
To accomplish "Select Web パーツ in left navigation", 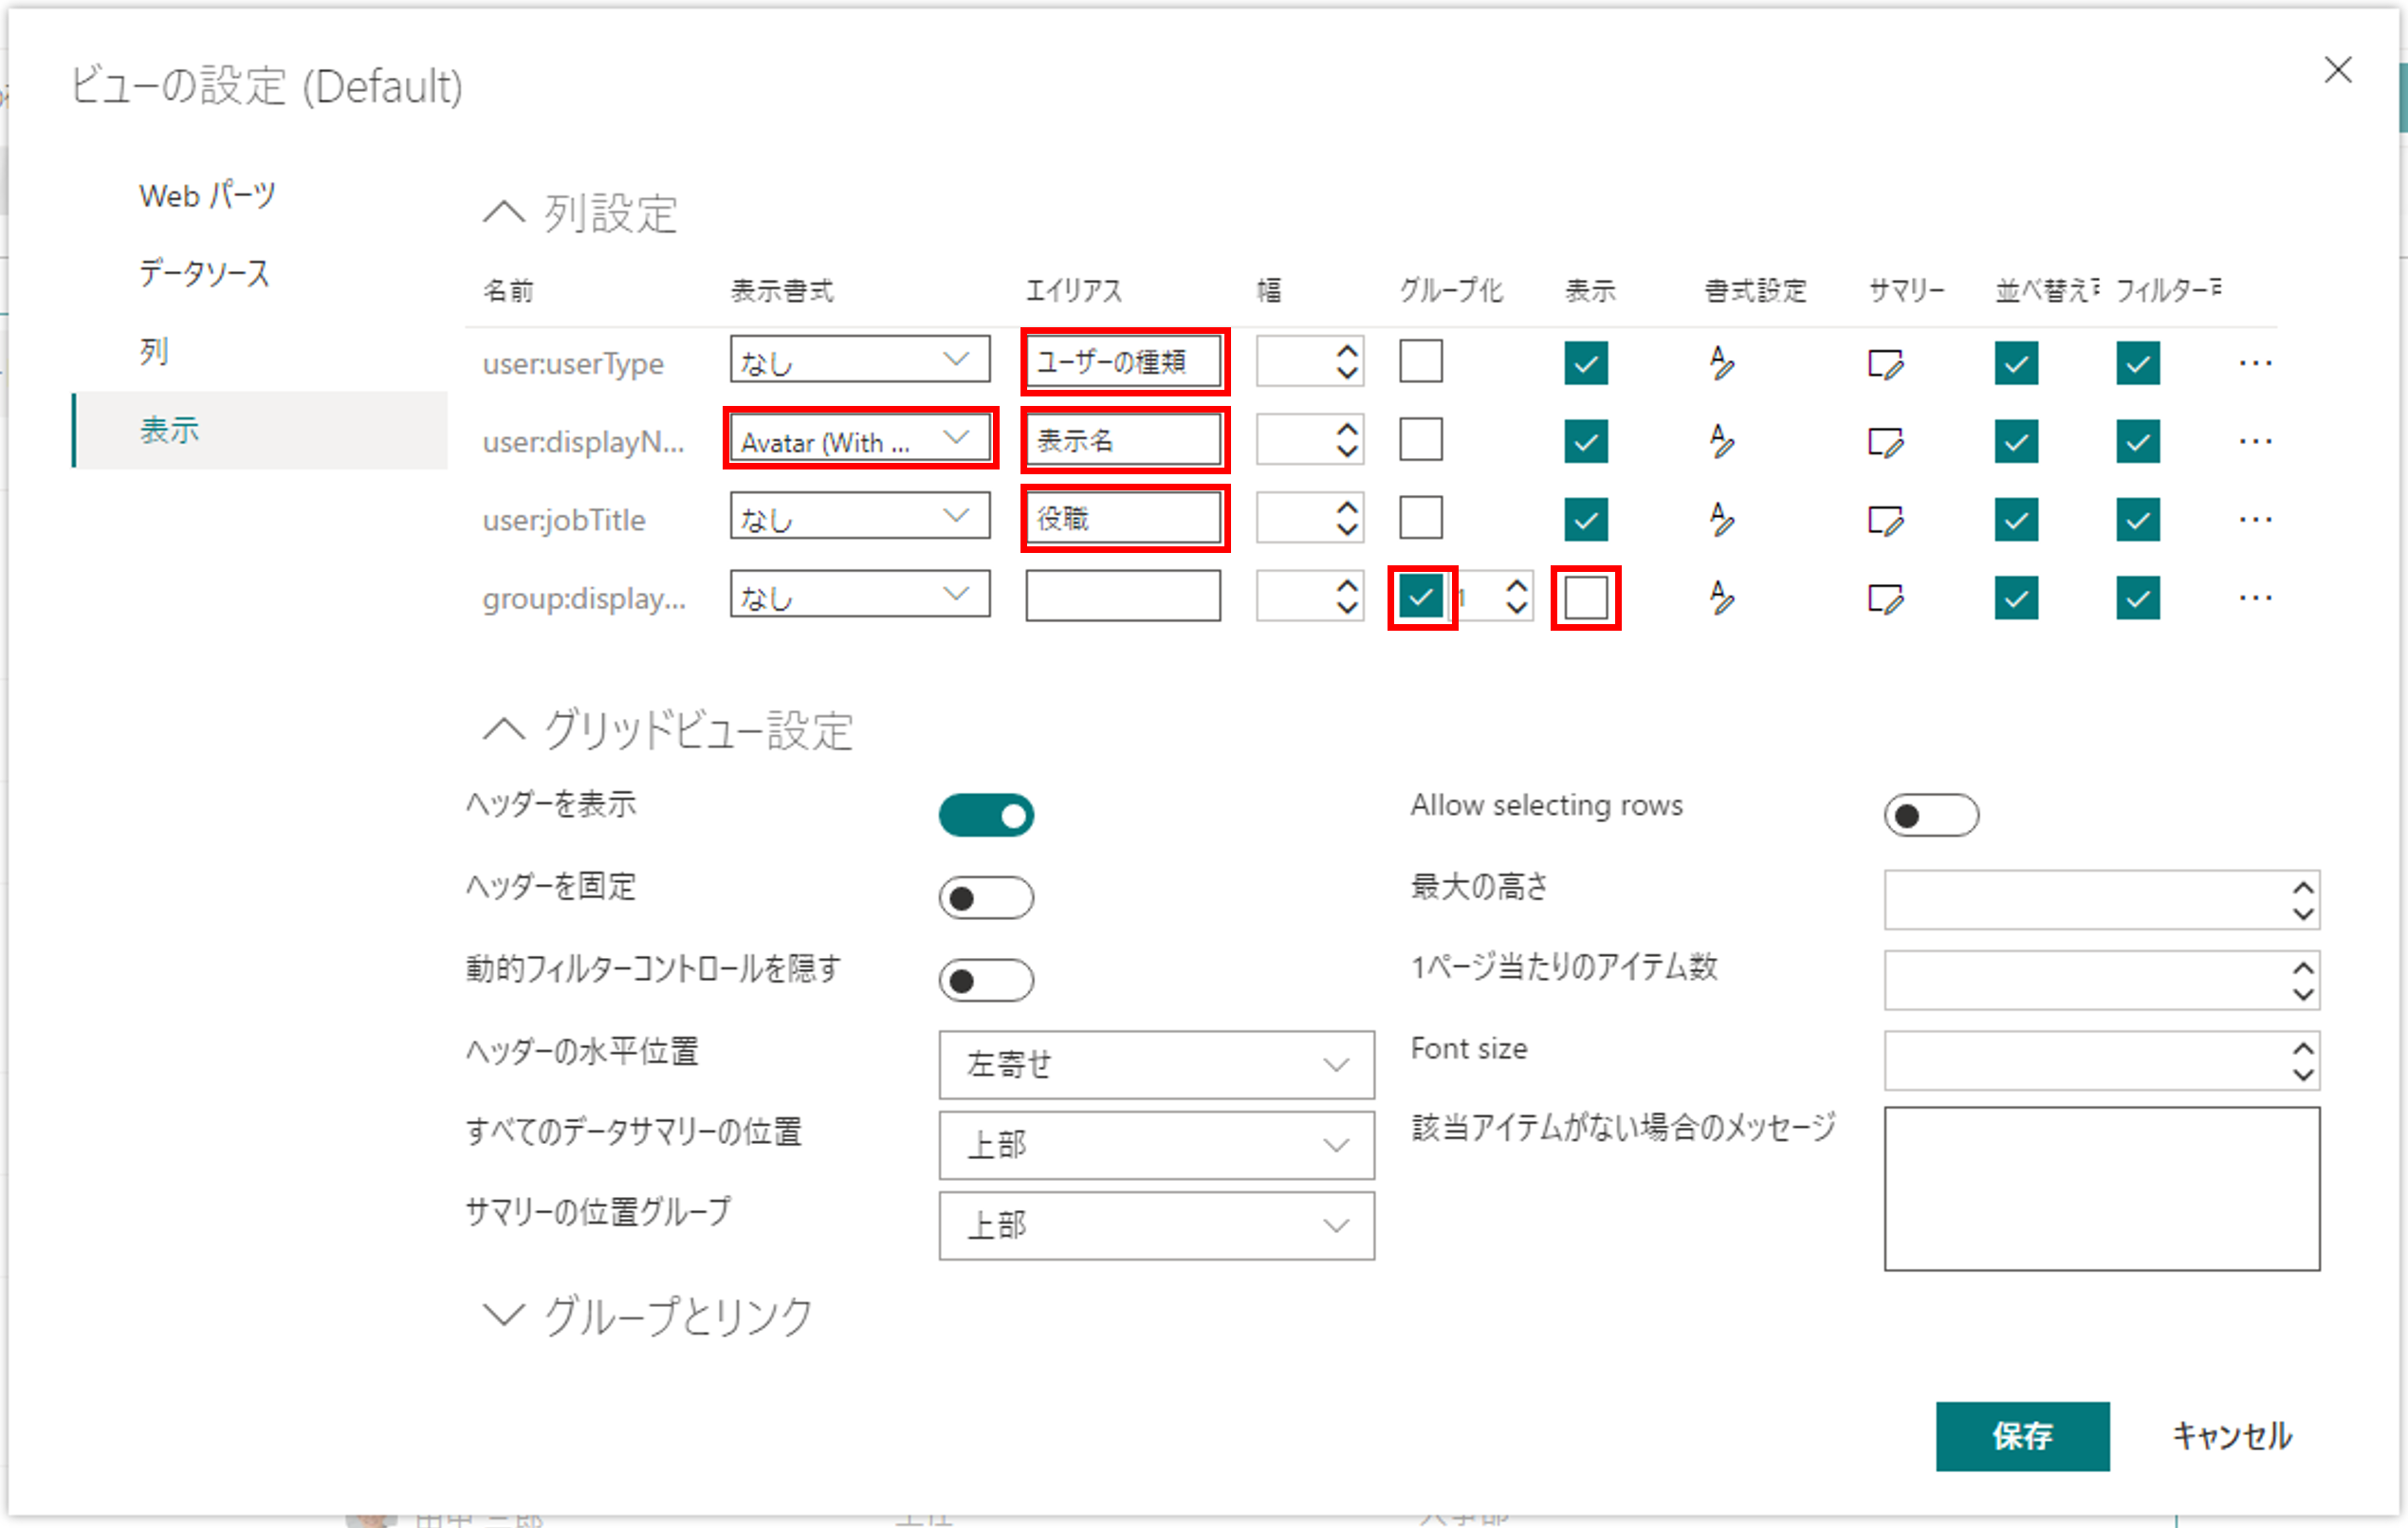I will pyautogui.click(x=207, y=195).
